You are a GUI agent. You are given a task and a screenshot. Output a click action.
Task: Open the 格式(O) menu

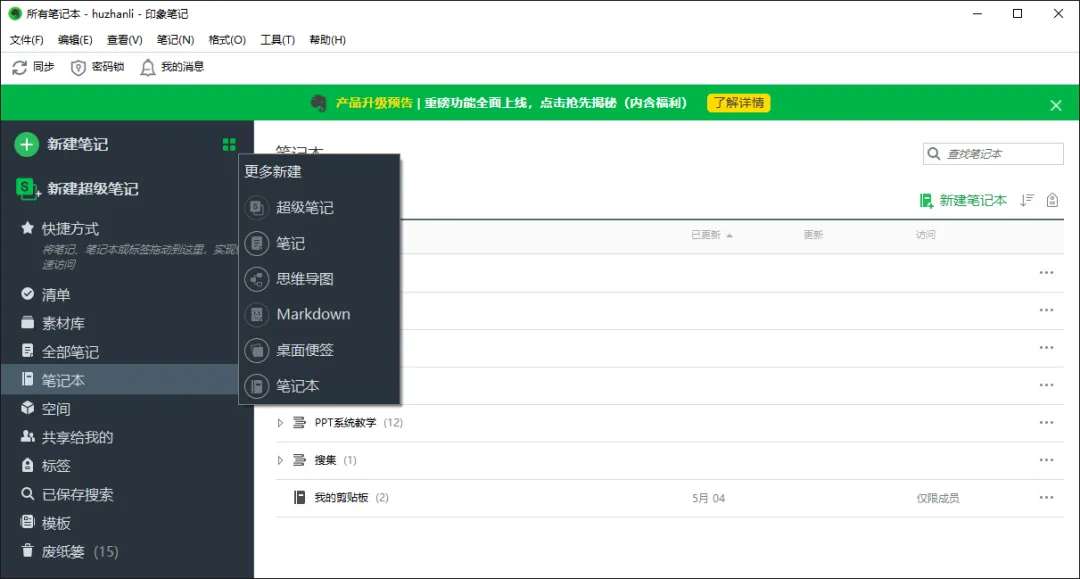(227, 40)
